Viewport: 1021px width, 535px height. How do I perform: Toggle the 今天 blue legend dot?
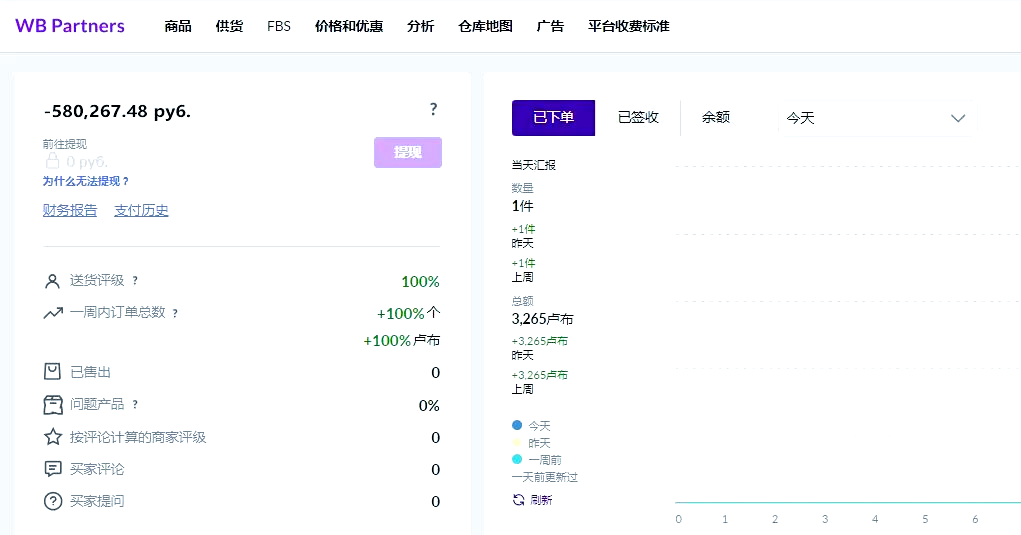517,425
